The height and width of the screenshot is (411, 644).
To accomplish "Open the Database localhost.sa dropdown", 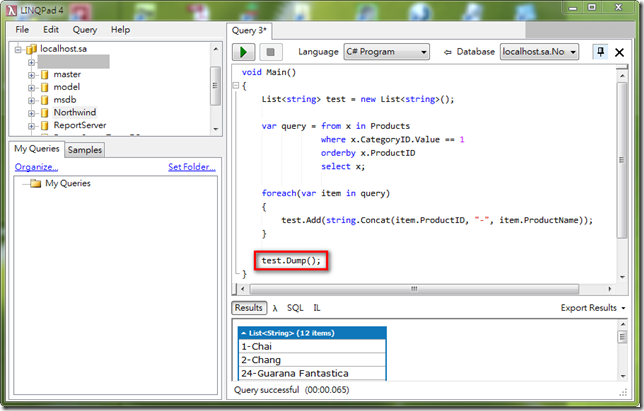I will tap(538, 52).
